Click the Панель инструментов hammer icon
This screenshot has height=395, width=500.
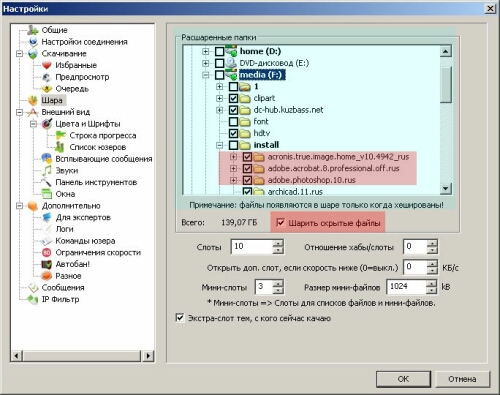coord(46,182)
